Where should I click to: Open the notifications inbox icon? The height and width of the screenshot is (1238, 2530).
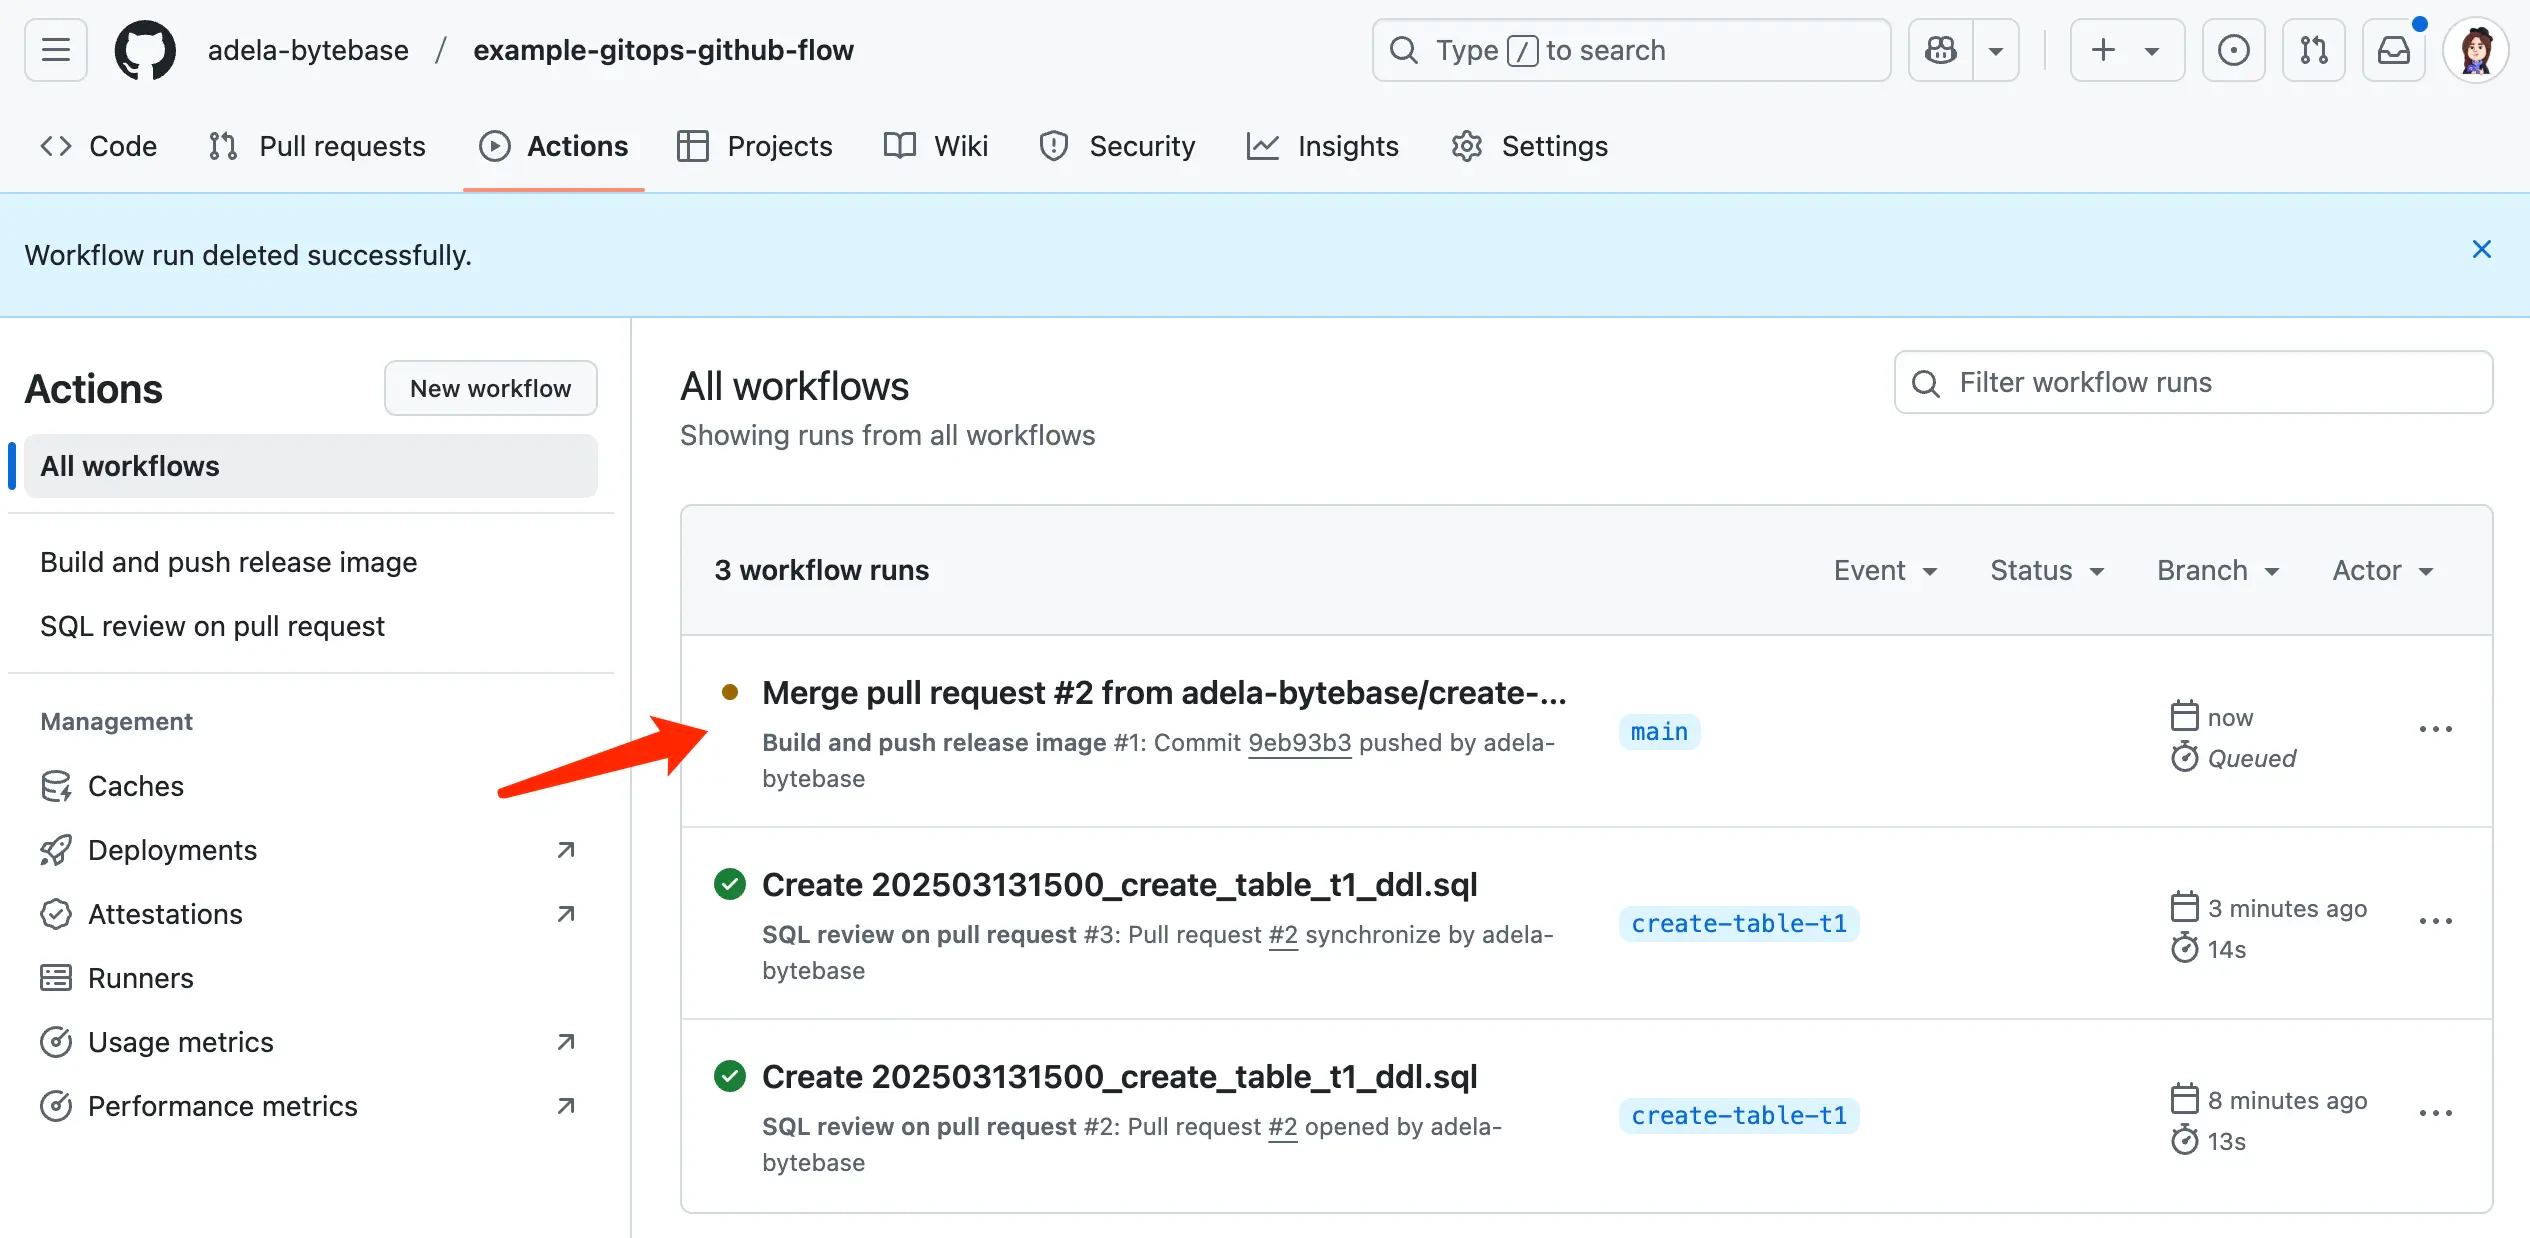(2393, 50)
